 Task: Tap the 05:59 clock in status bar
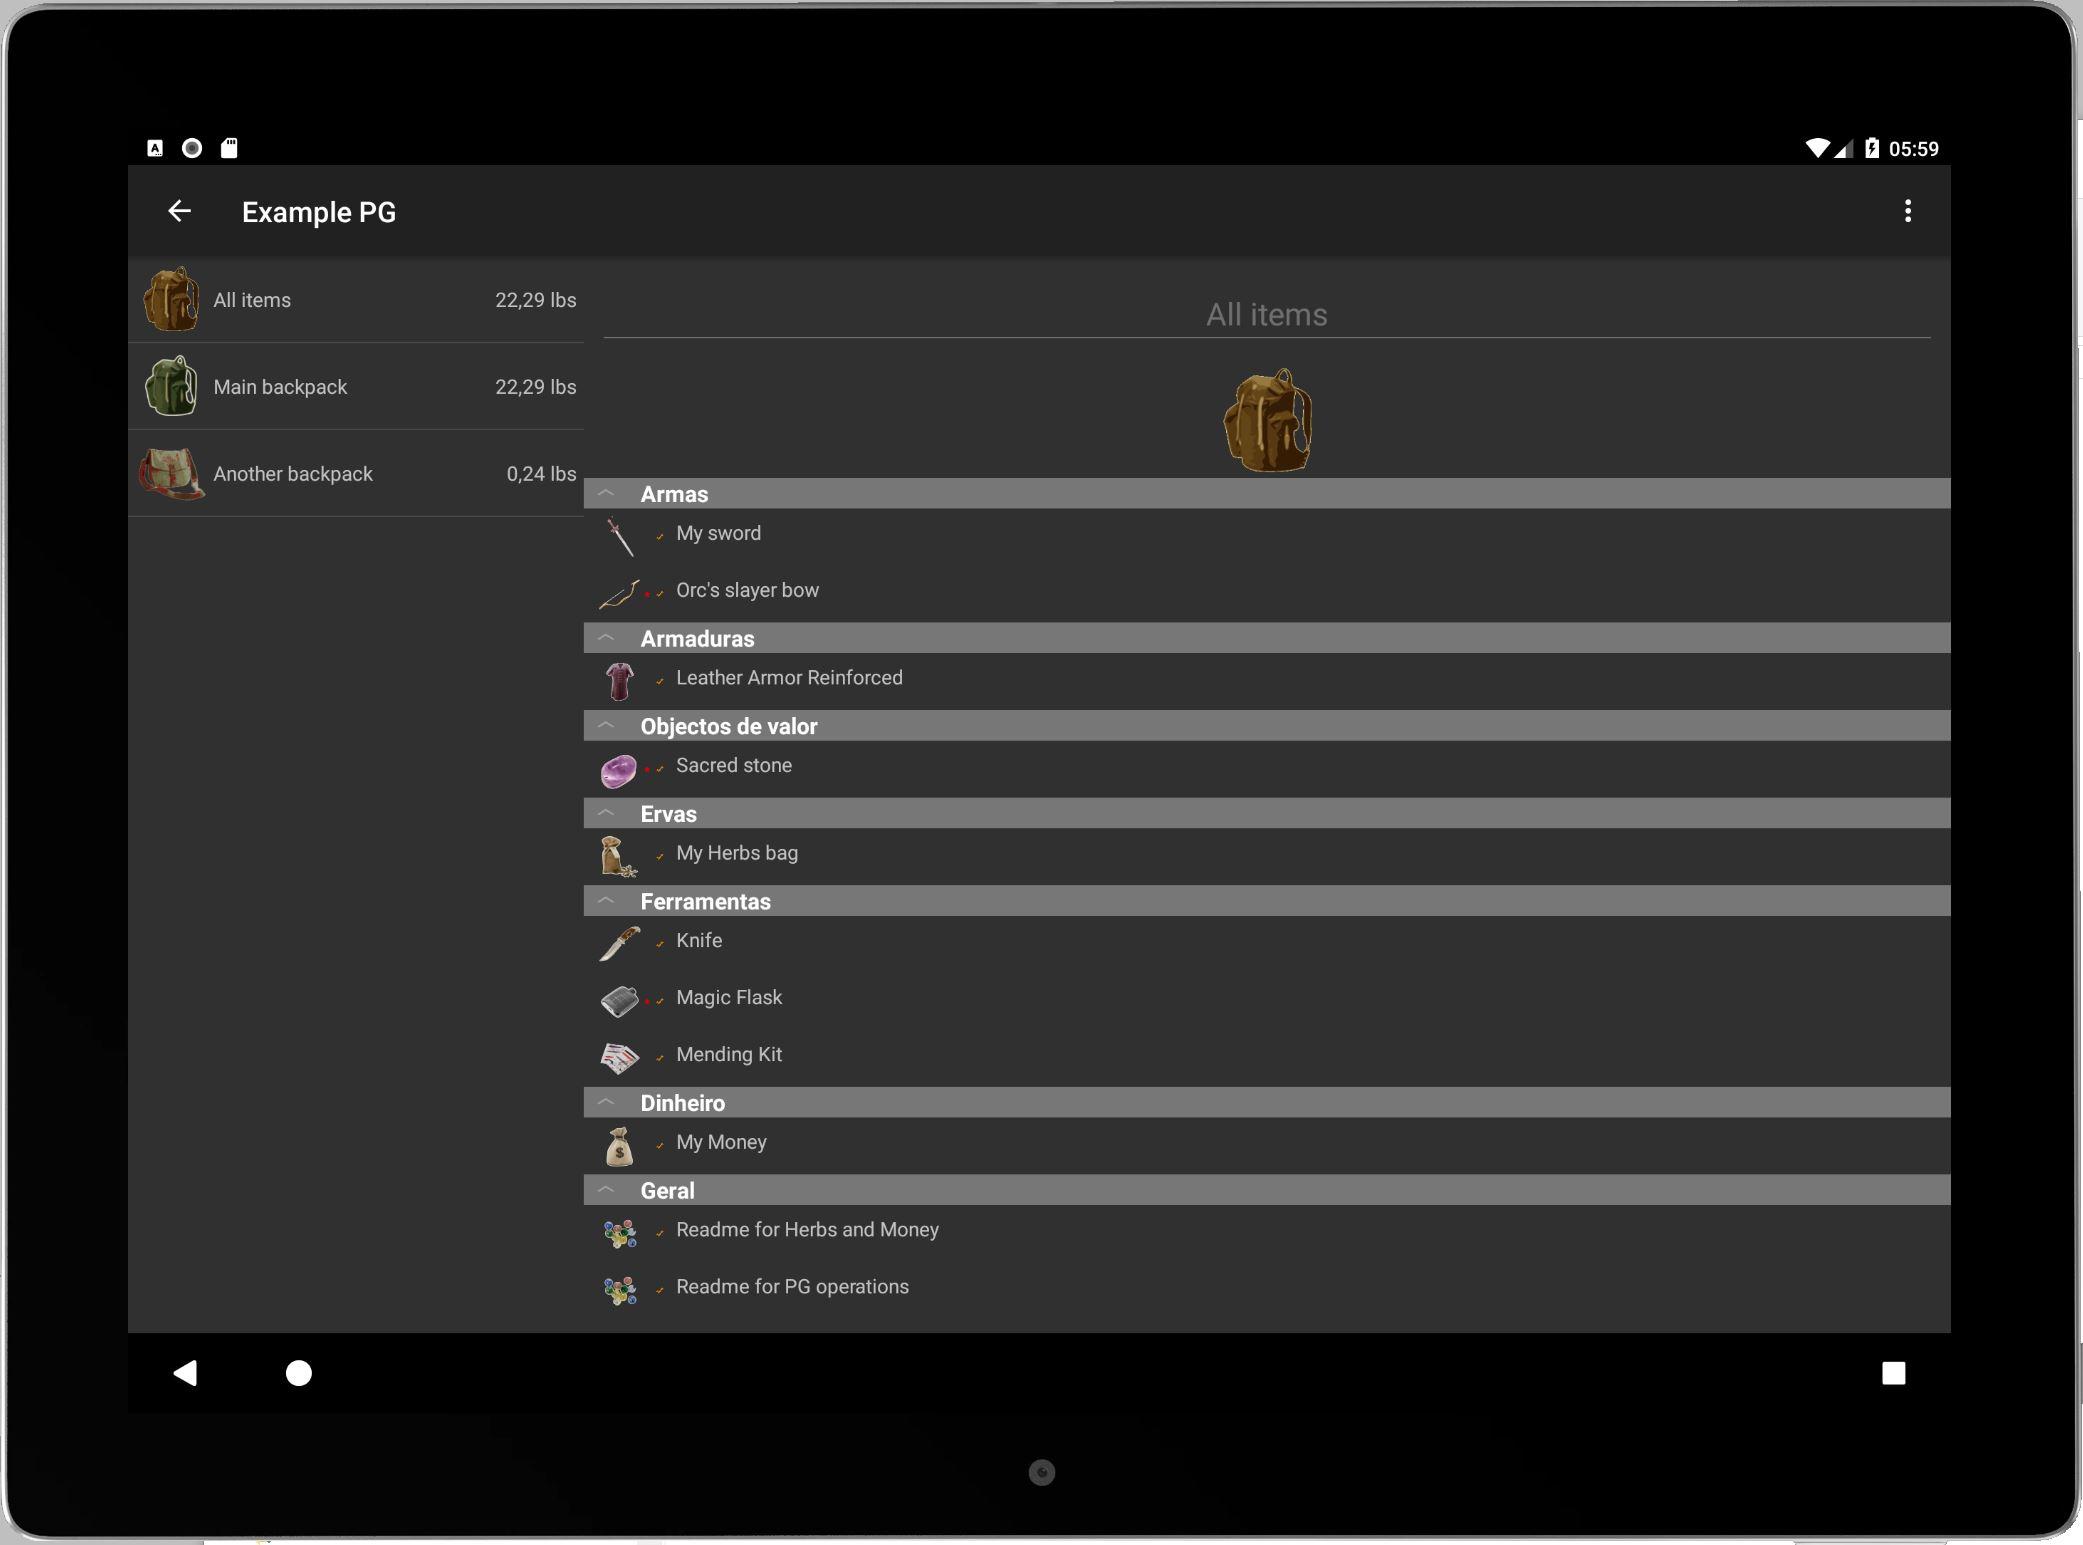click(1913, 149)
